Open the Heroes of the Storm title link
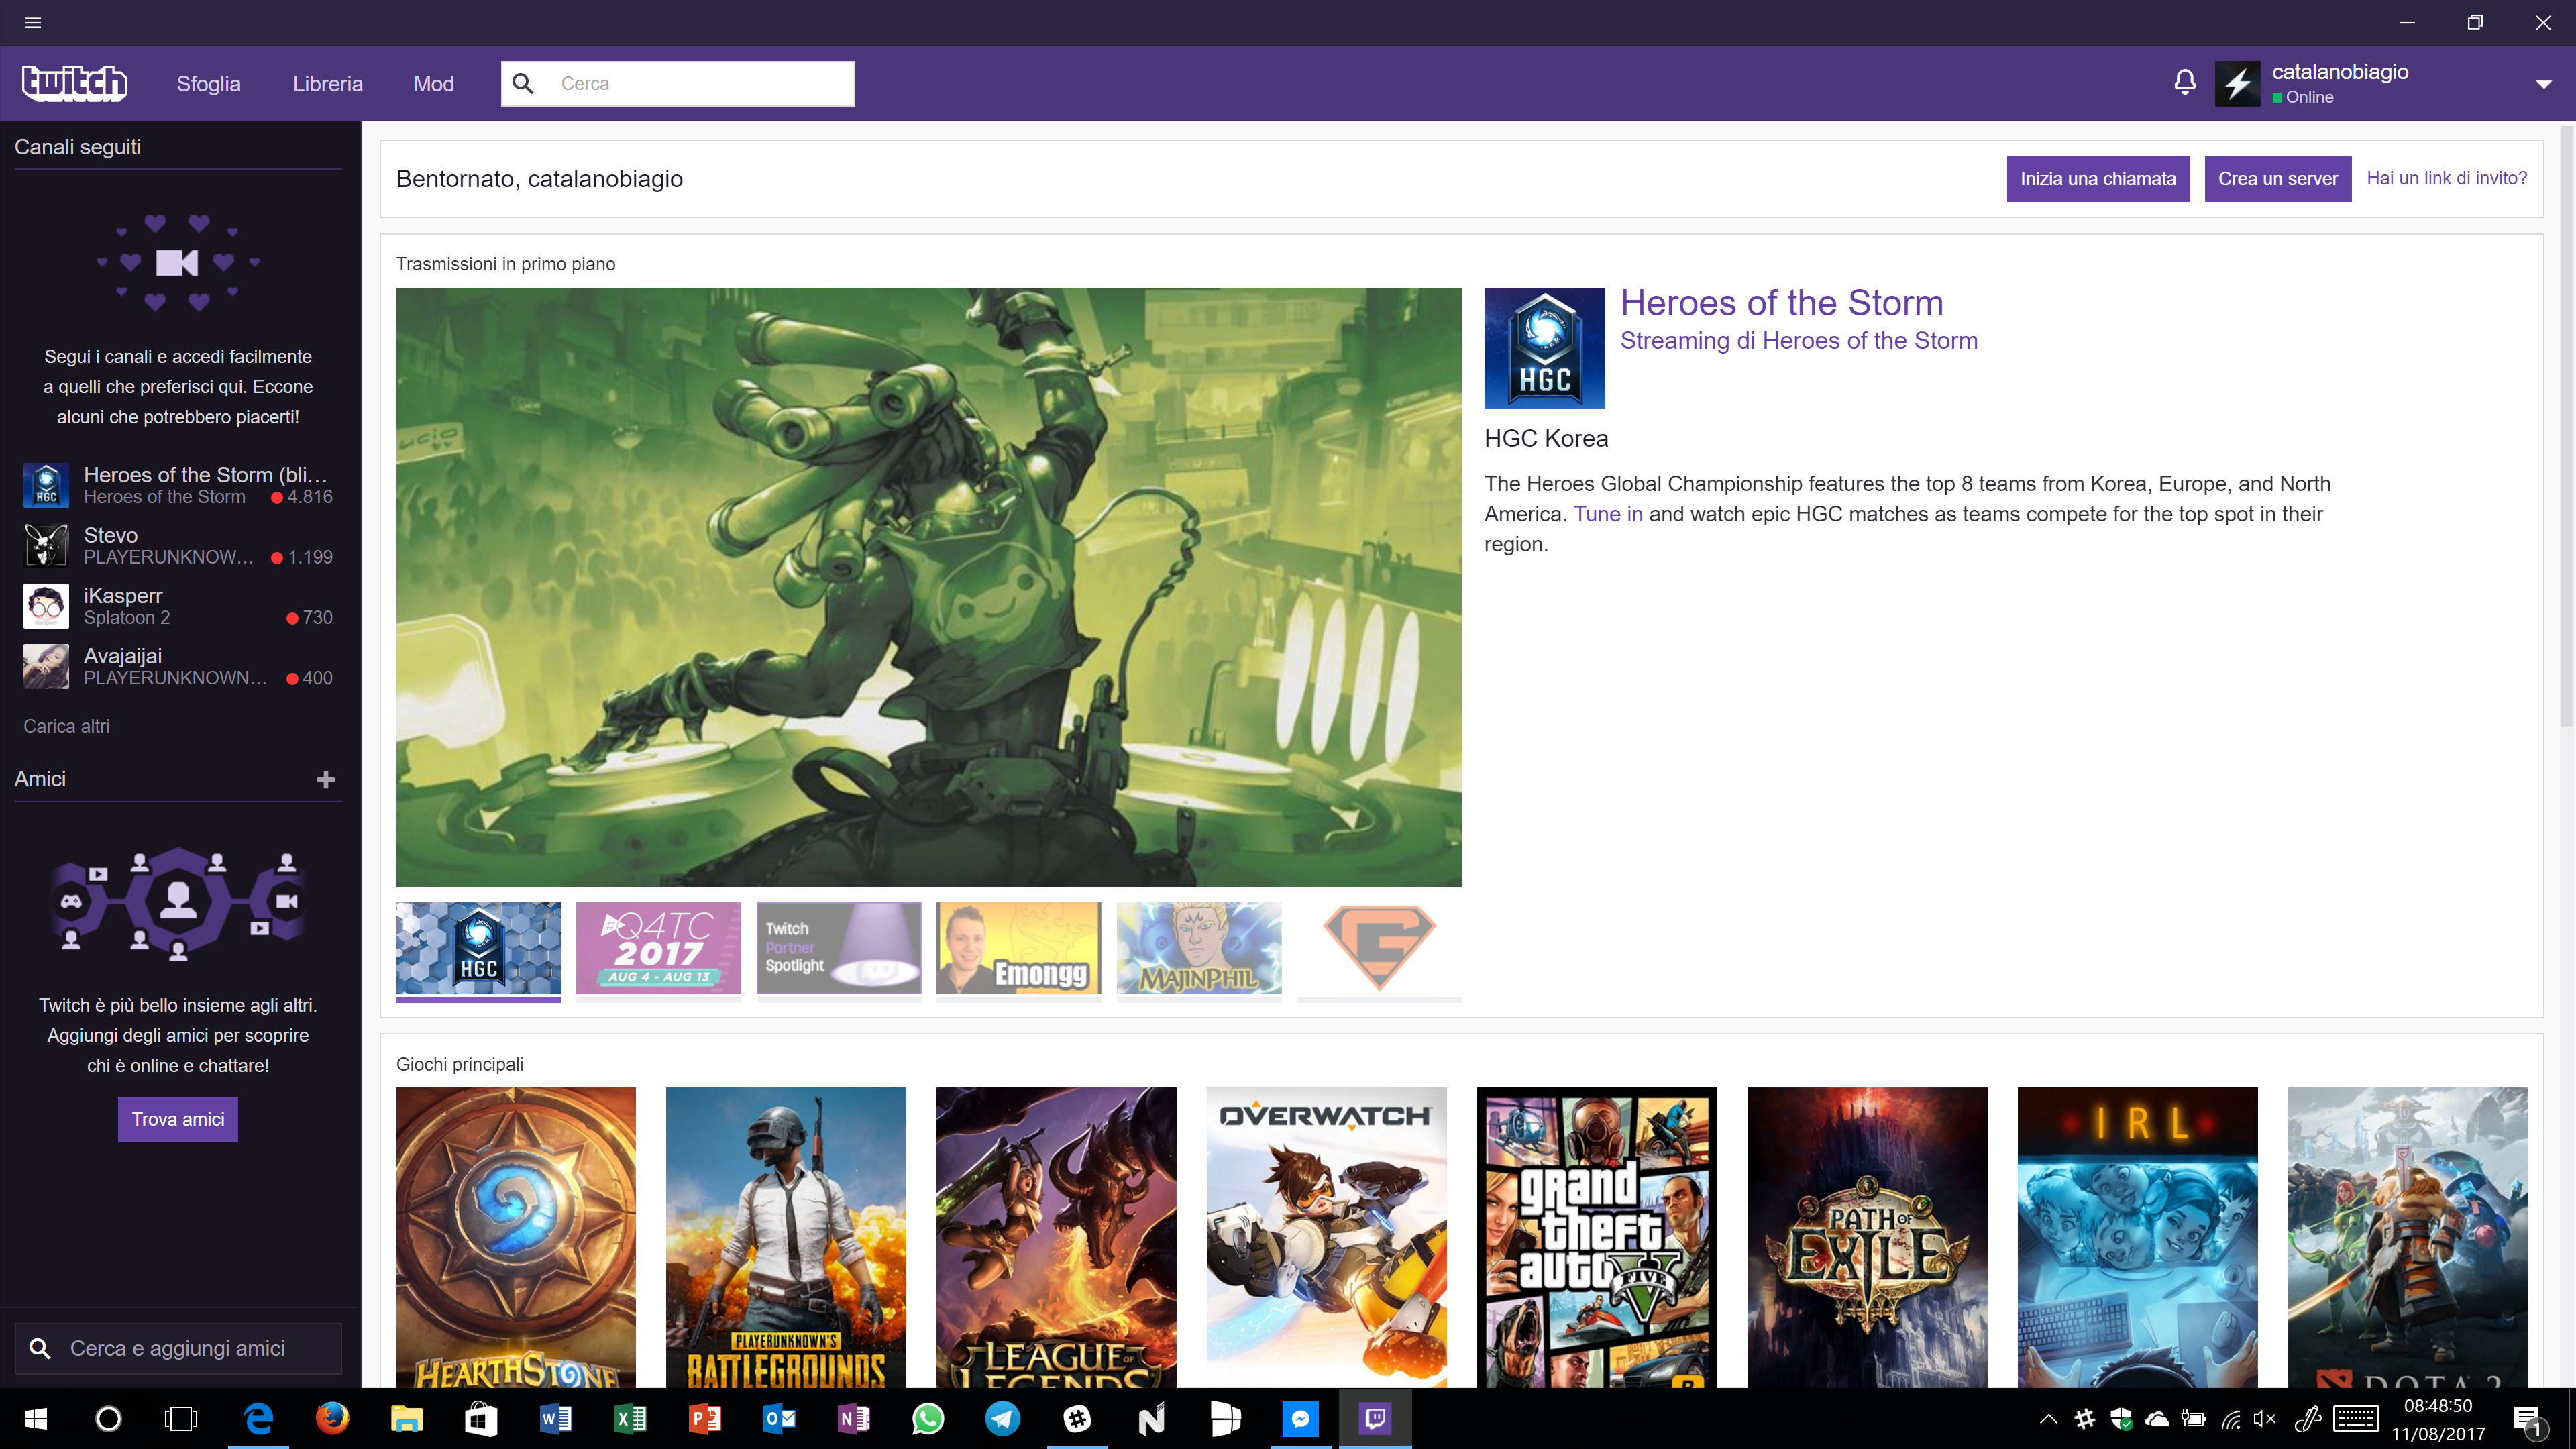This screenshot has width=2576, height=1449. pos(1781,303)
